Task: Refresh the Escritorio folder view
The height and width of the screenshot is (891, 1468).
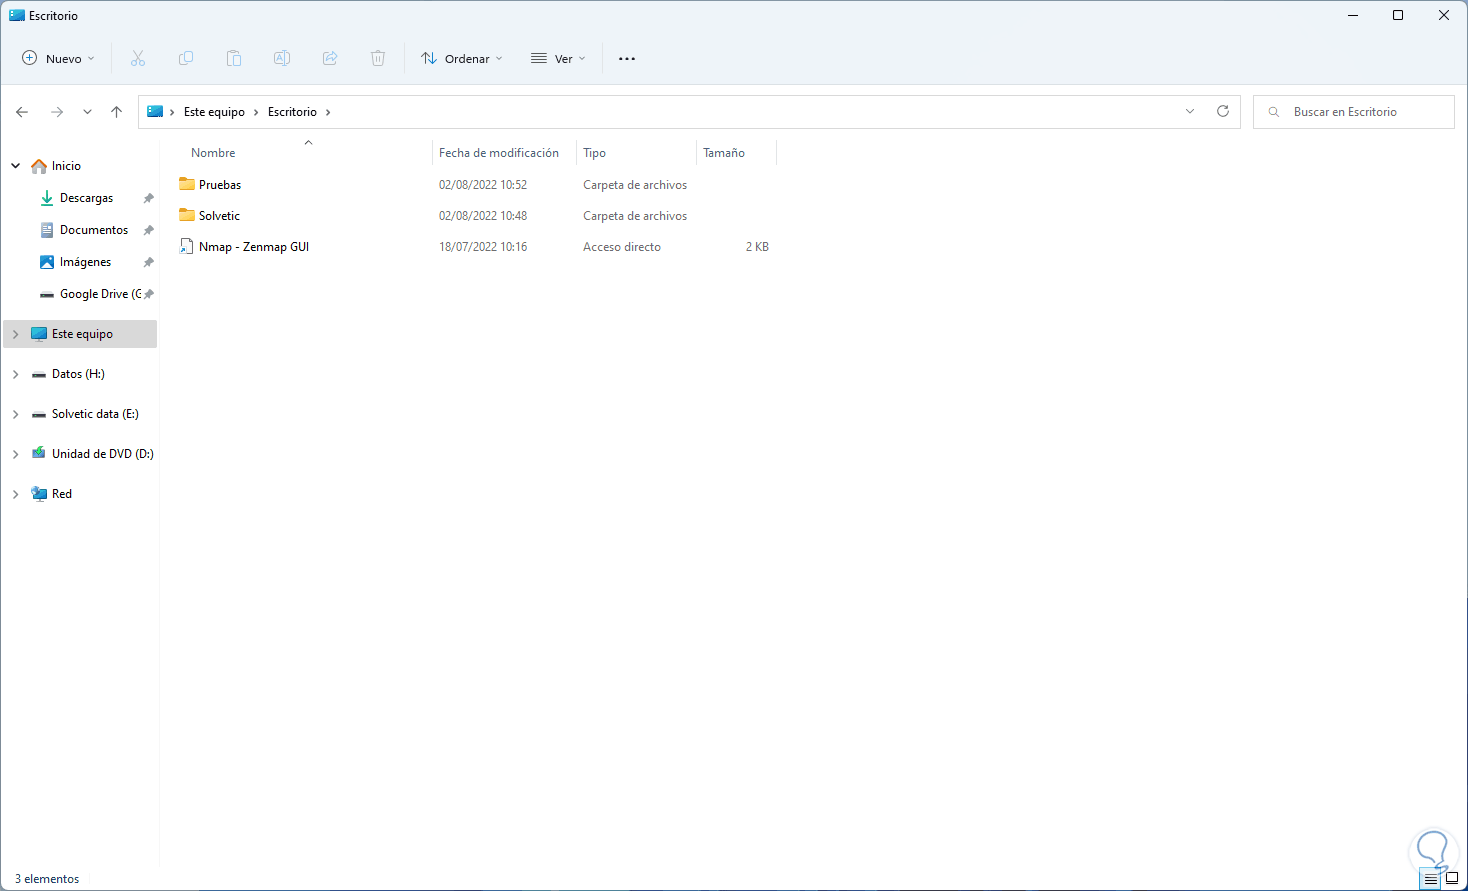Action: pyautogui.click(x=1223, y=111)
